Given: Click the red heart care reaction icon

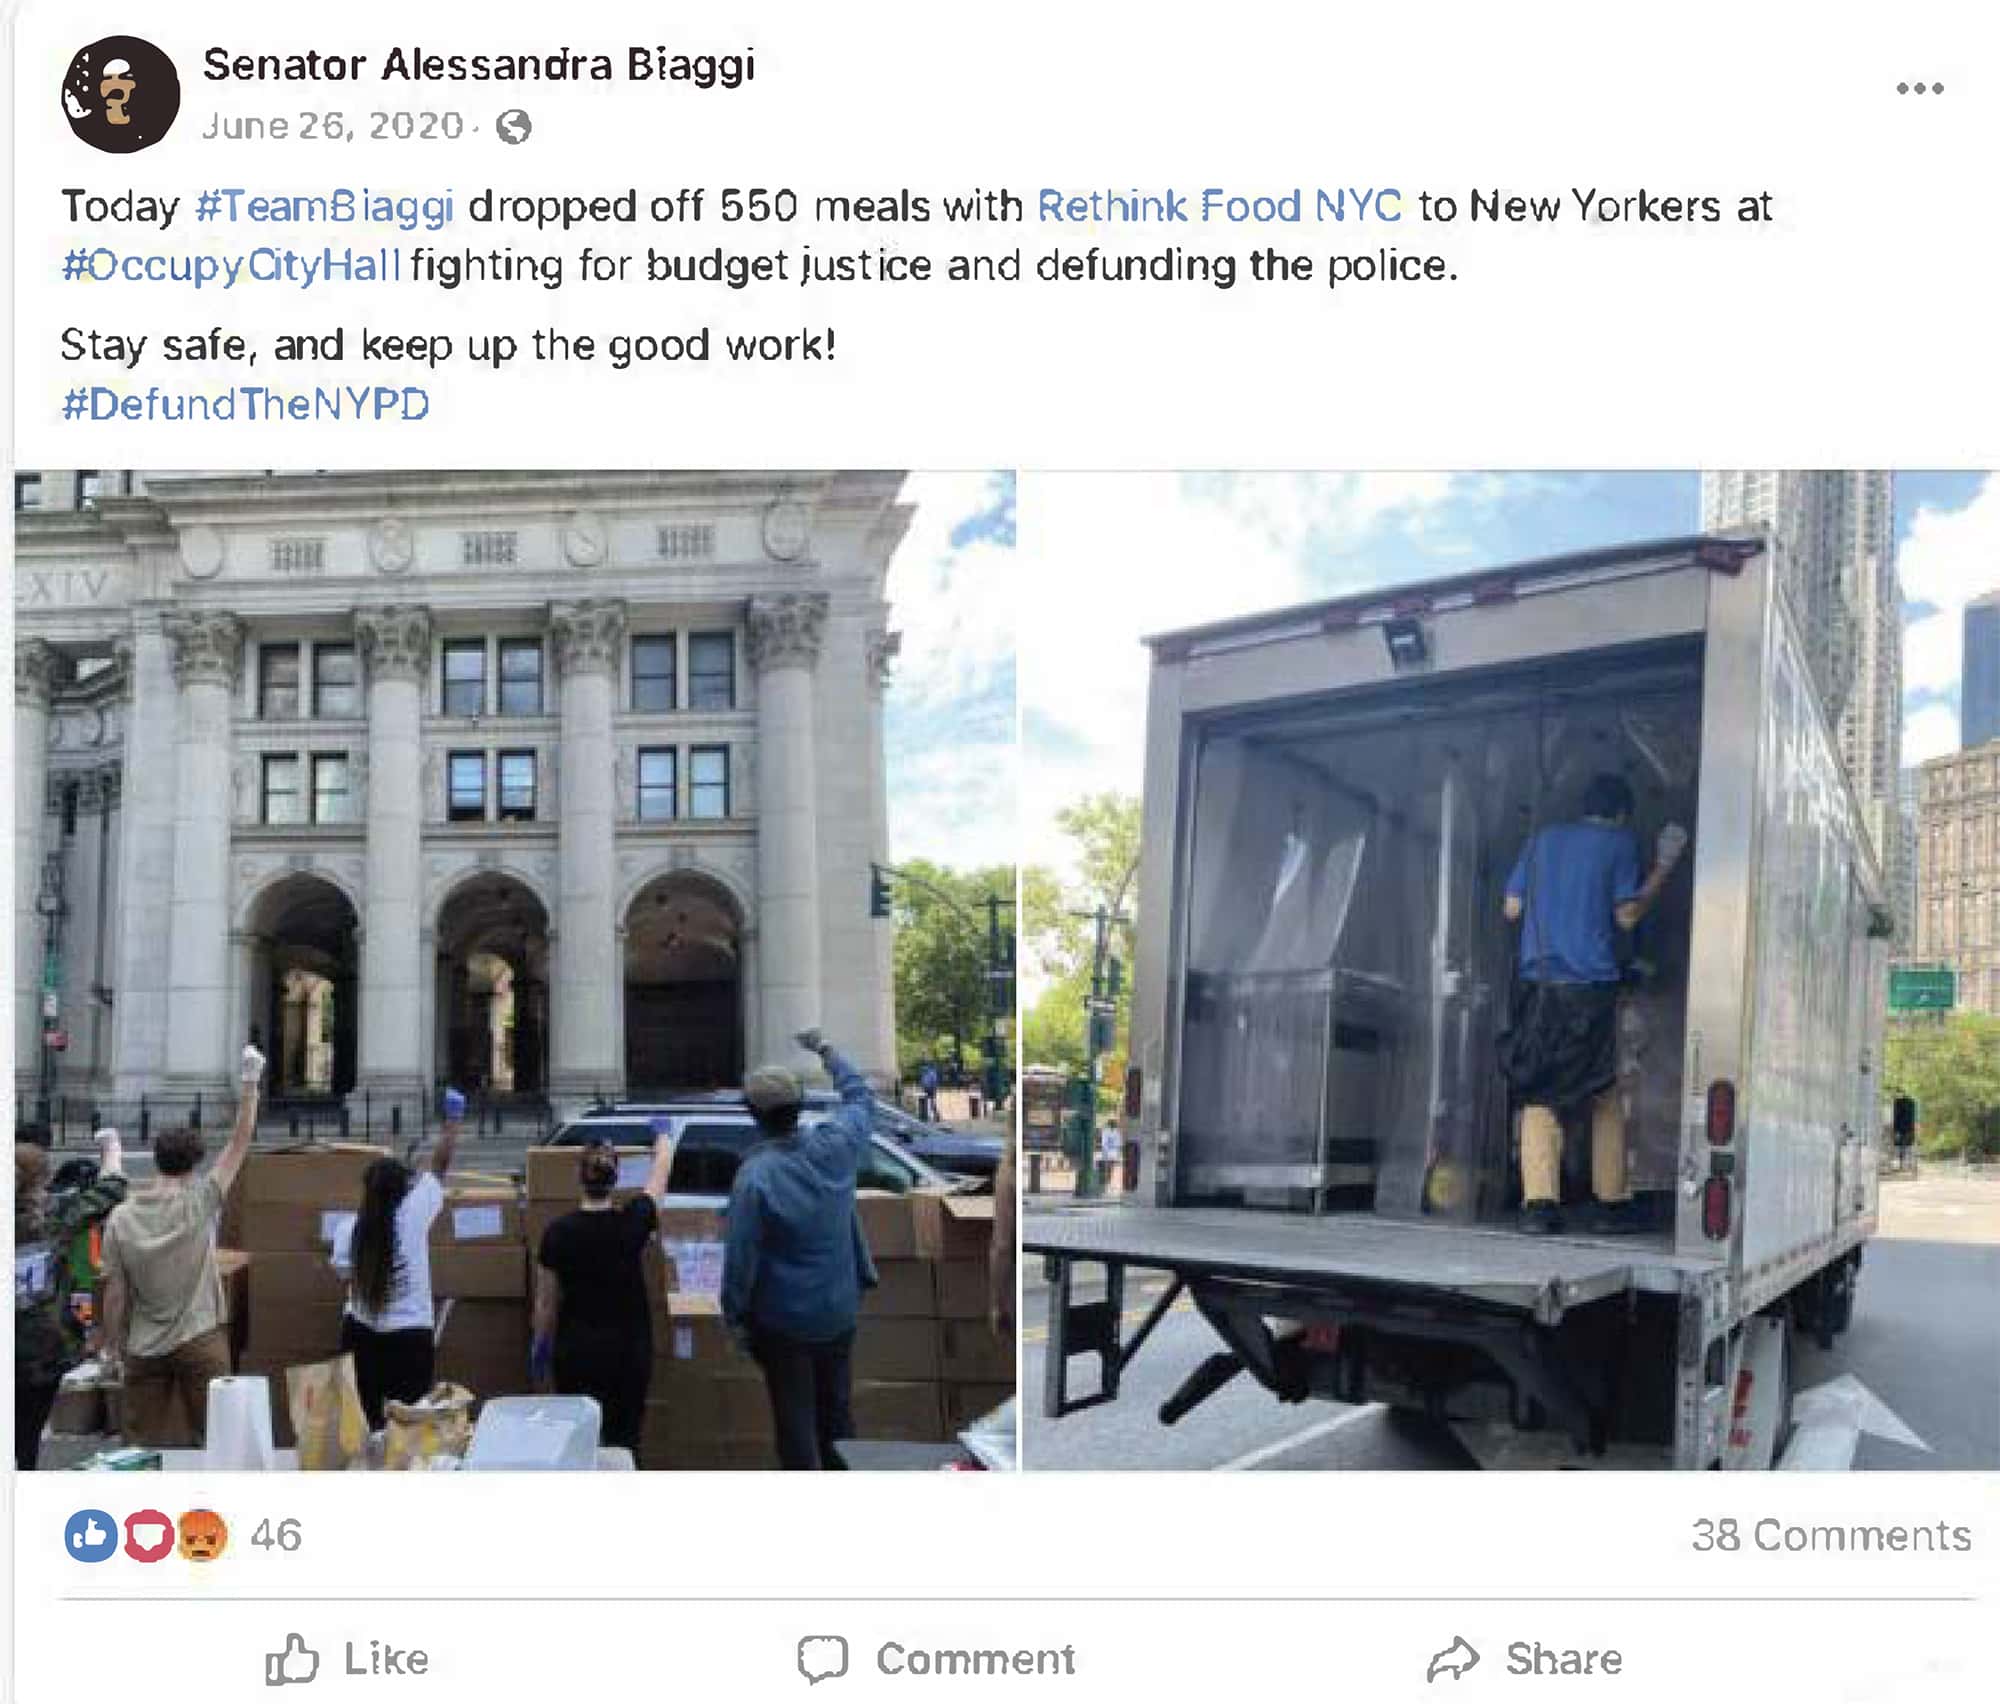Looking at the screenshot, I should (x=147, y=1535).
